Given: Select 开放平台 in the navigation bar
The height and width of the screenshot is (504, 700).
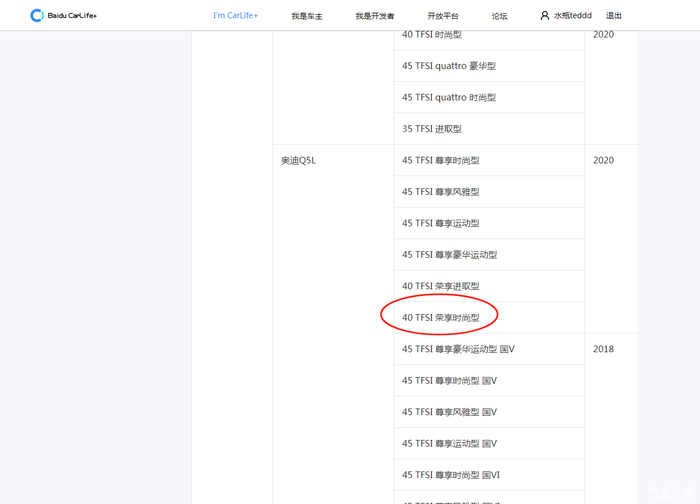Looking at the screenshot, I should [x=443, y=16].
